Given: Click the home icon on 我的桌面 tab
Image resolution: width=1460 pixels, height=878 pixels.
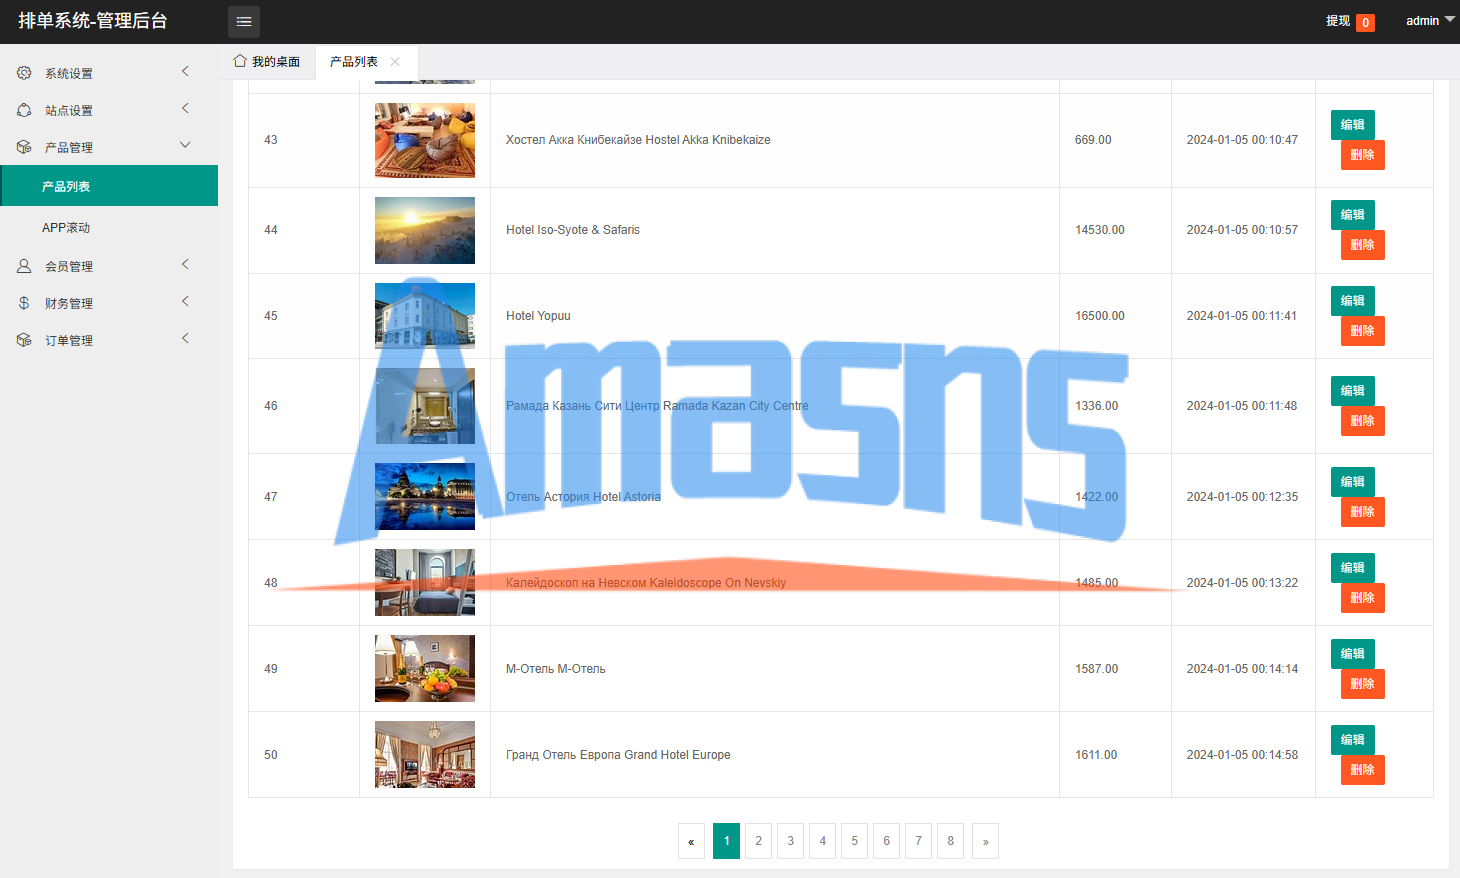Looking at the screenshot, I should [240, 61].
